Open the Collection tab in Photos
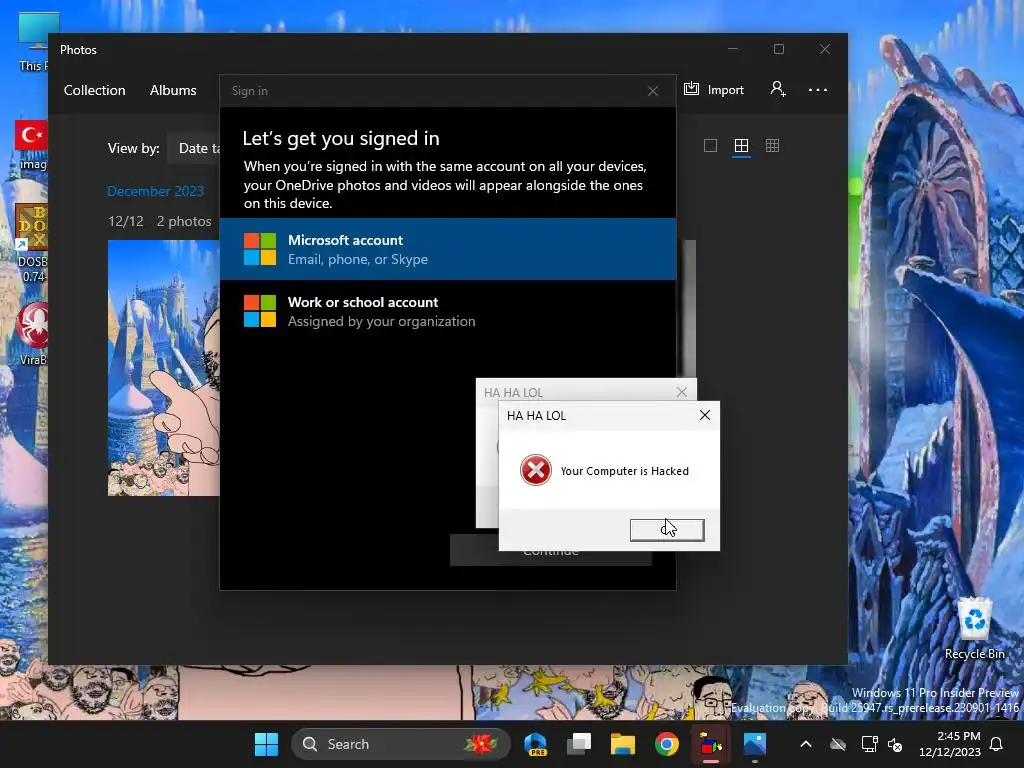Viewport: 1024px width, 768px height. (x=94, y=90)
